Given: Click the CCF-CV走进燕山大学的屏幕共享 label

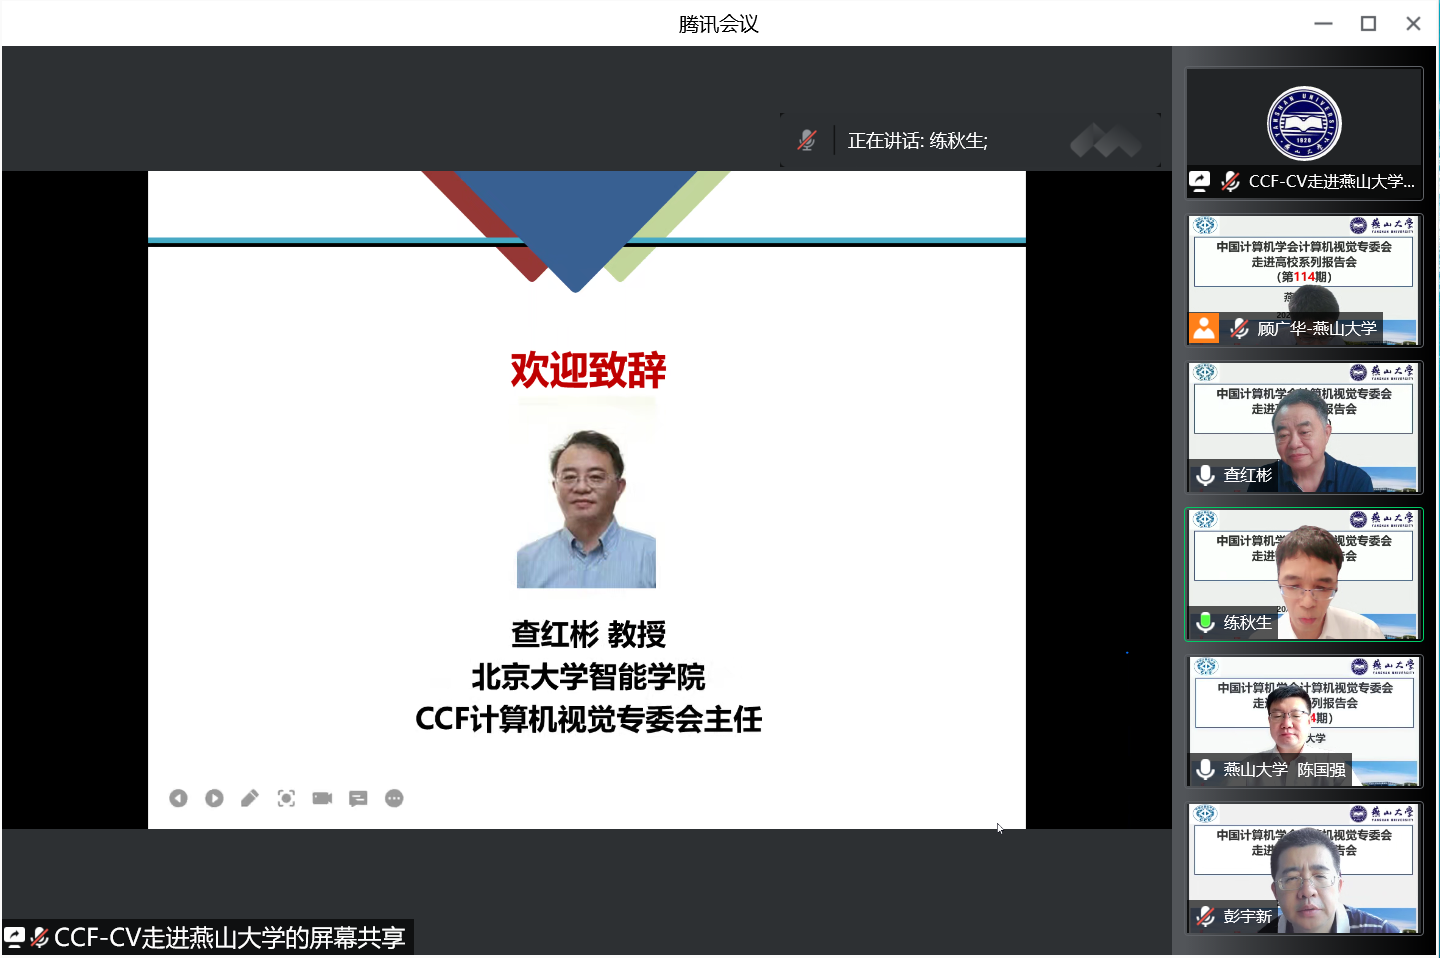Looking at the screenshot, I should click(229, 938).
